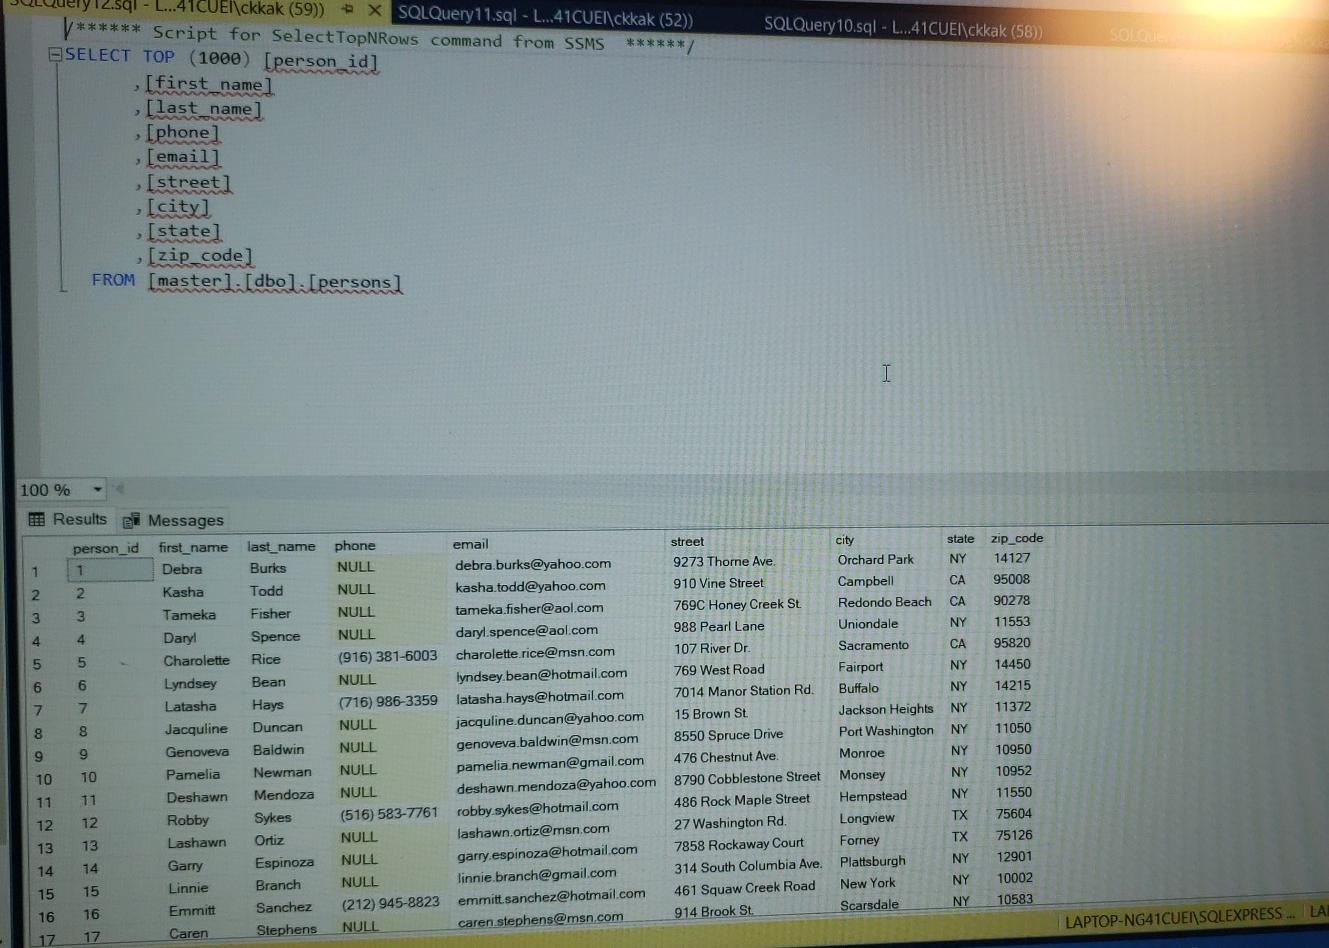Click the zip_code column header

tap(1016, 538)
